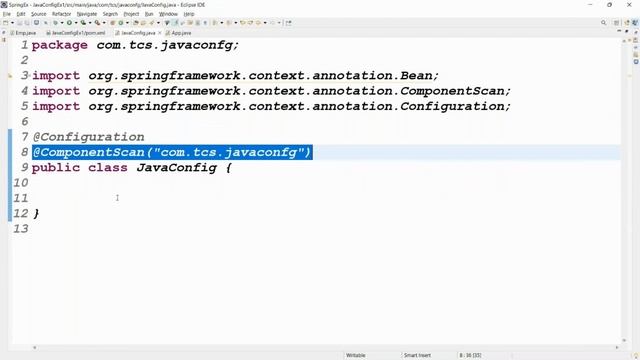This screenshot has width=640, height=360.
Task: Expand the Coverage dropdown arrow
Action: (90, 23)
